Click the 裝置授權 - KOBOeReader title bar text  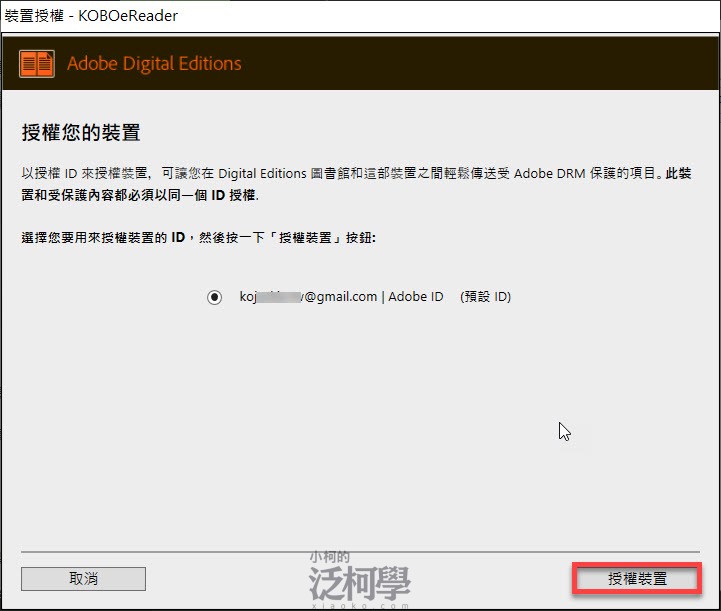pos(91,16)
